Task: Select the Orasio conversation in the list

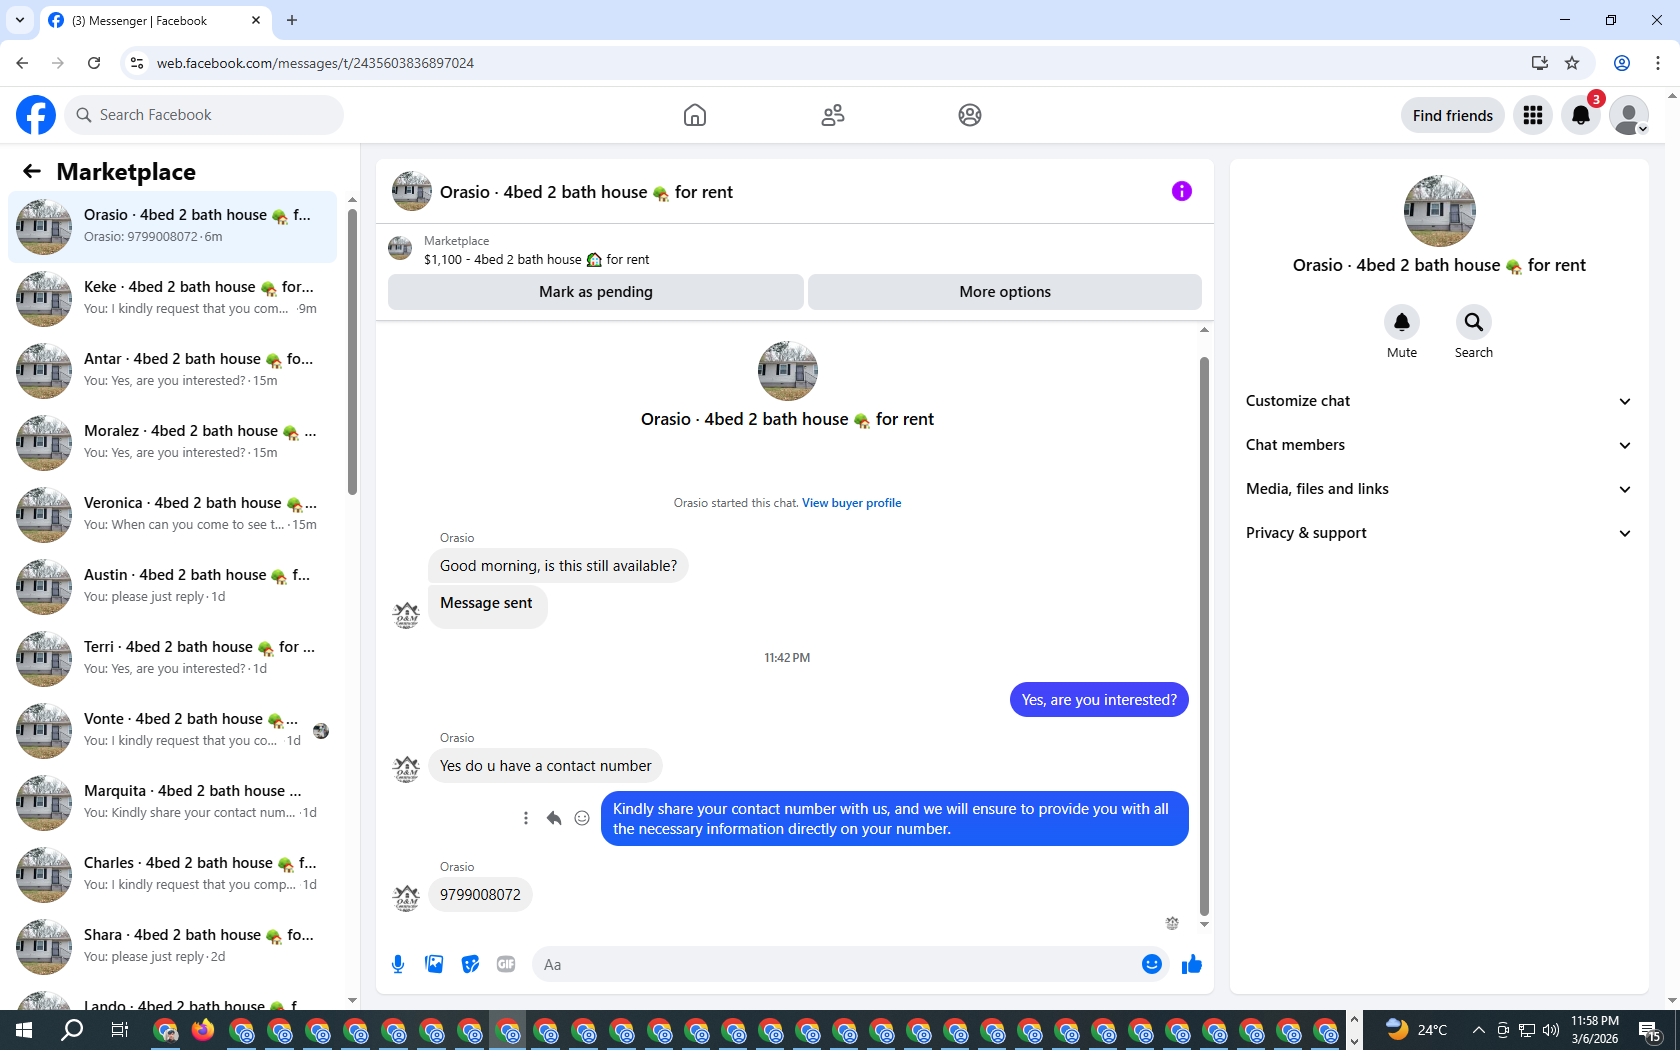Action: [172, 226]
